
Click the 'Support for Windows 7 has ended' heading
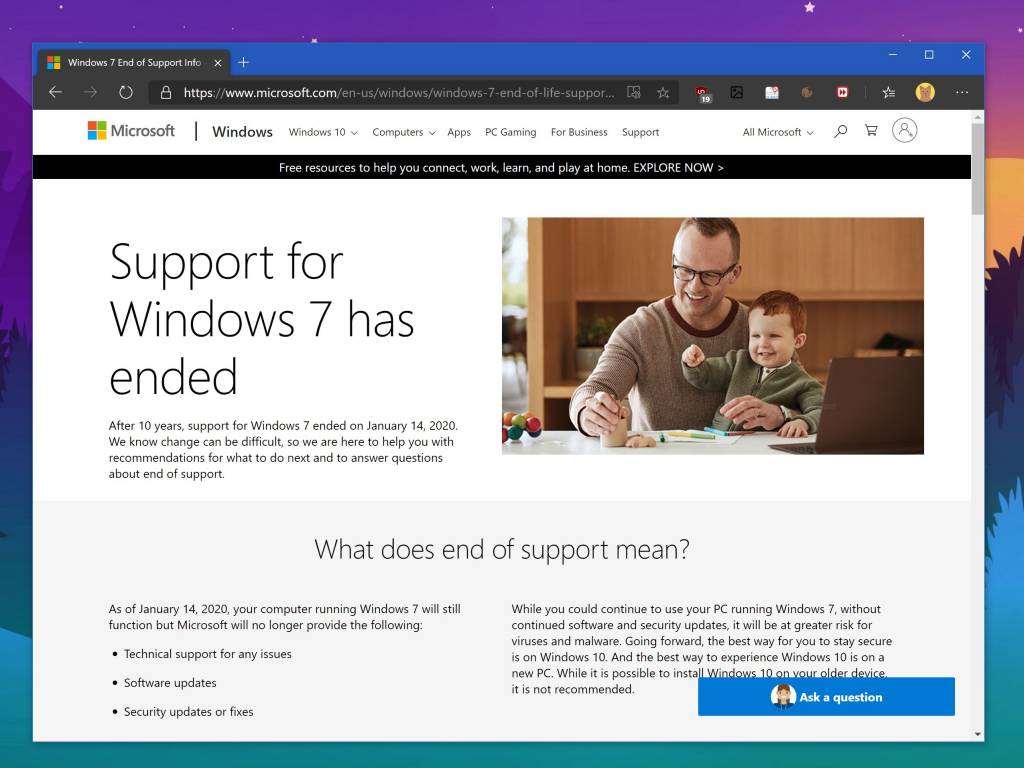click(x=261, y=319)
